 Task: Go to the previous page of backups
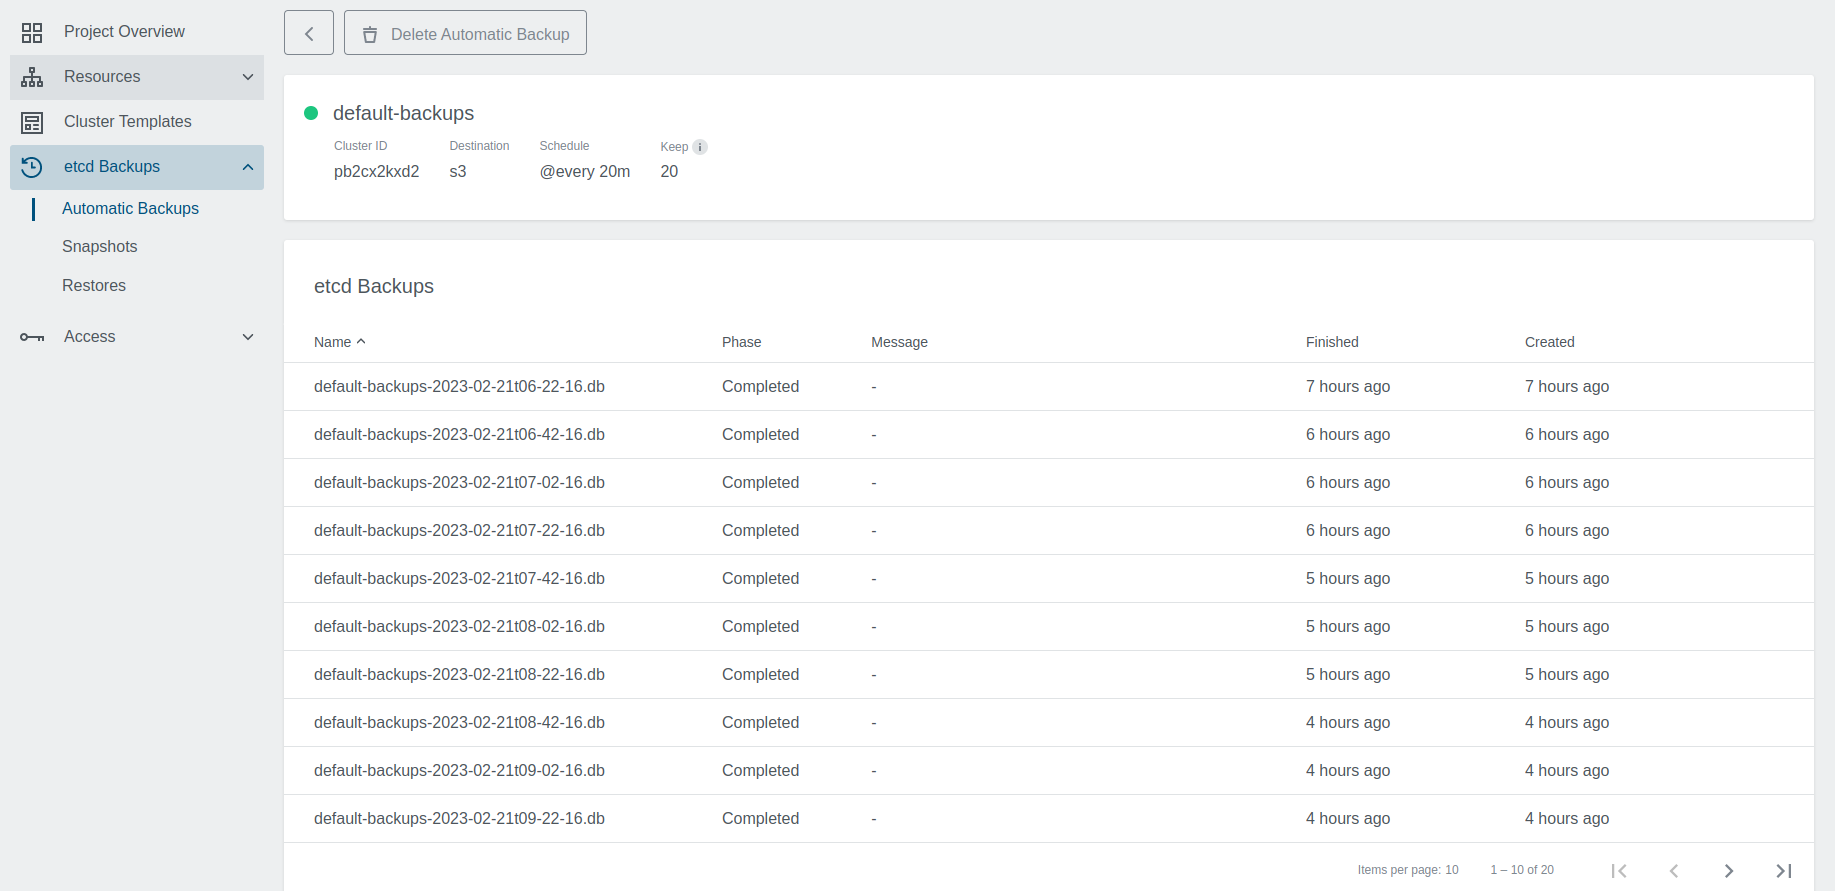pyautogui.click(x=1673, y=870)
